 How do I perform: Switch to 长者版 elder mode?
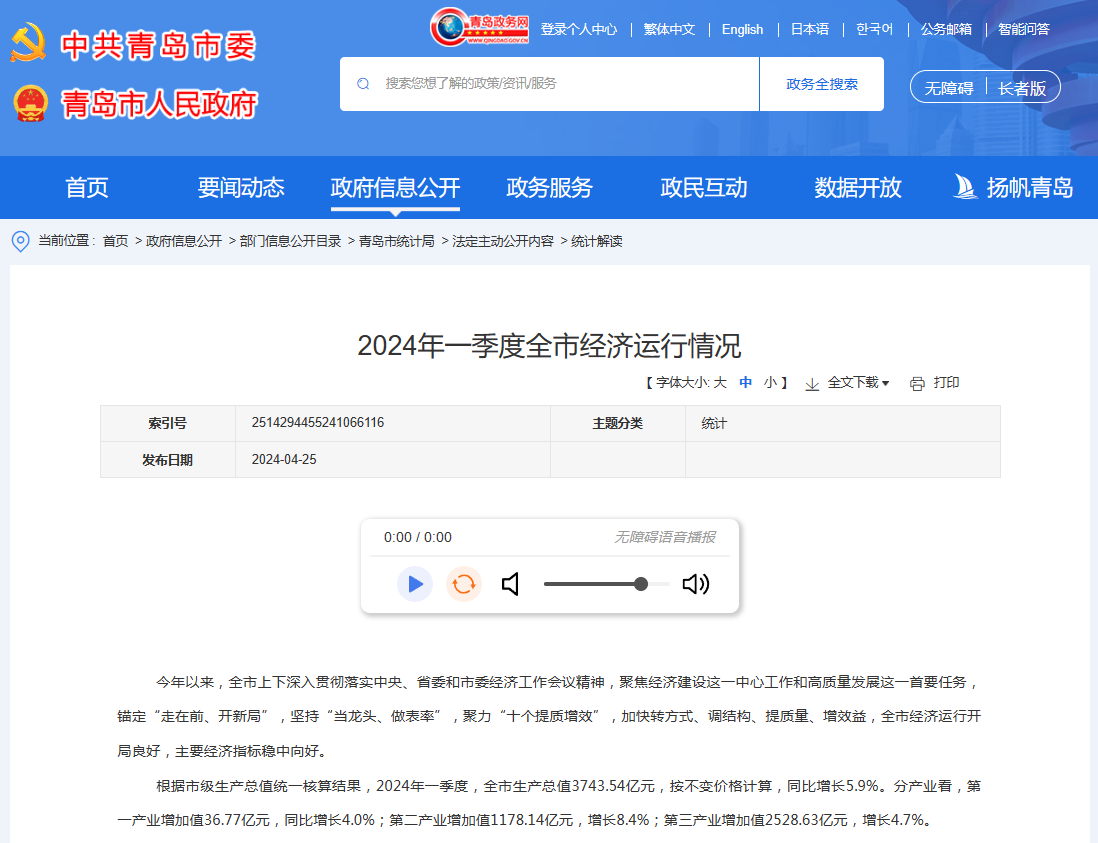point(1022,88)
